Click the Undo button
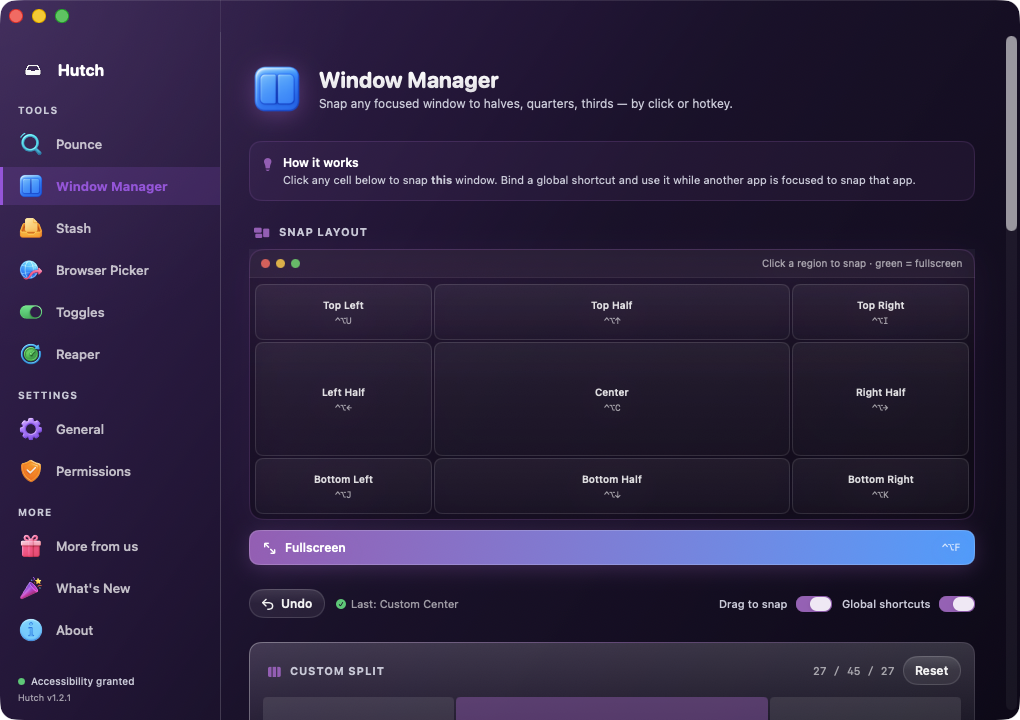Viewport: 1020px width, 720px height. 287,604
